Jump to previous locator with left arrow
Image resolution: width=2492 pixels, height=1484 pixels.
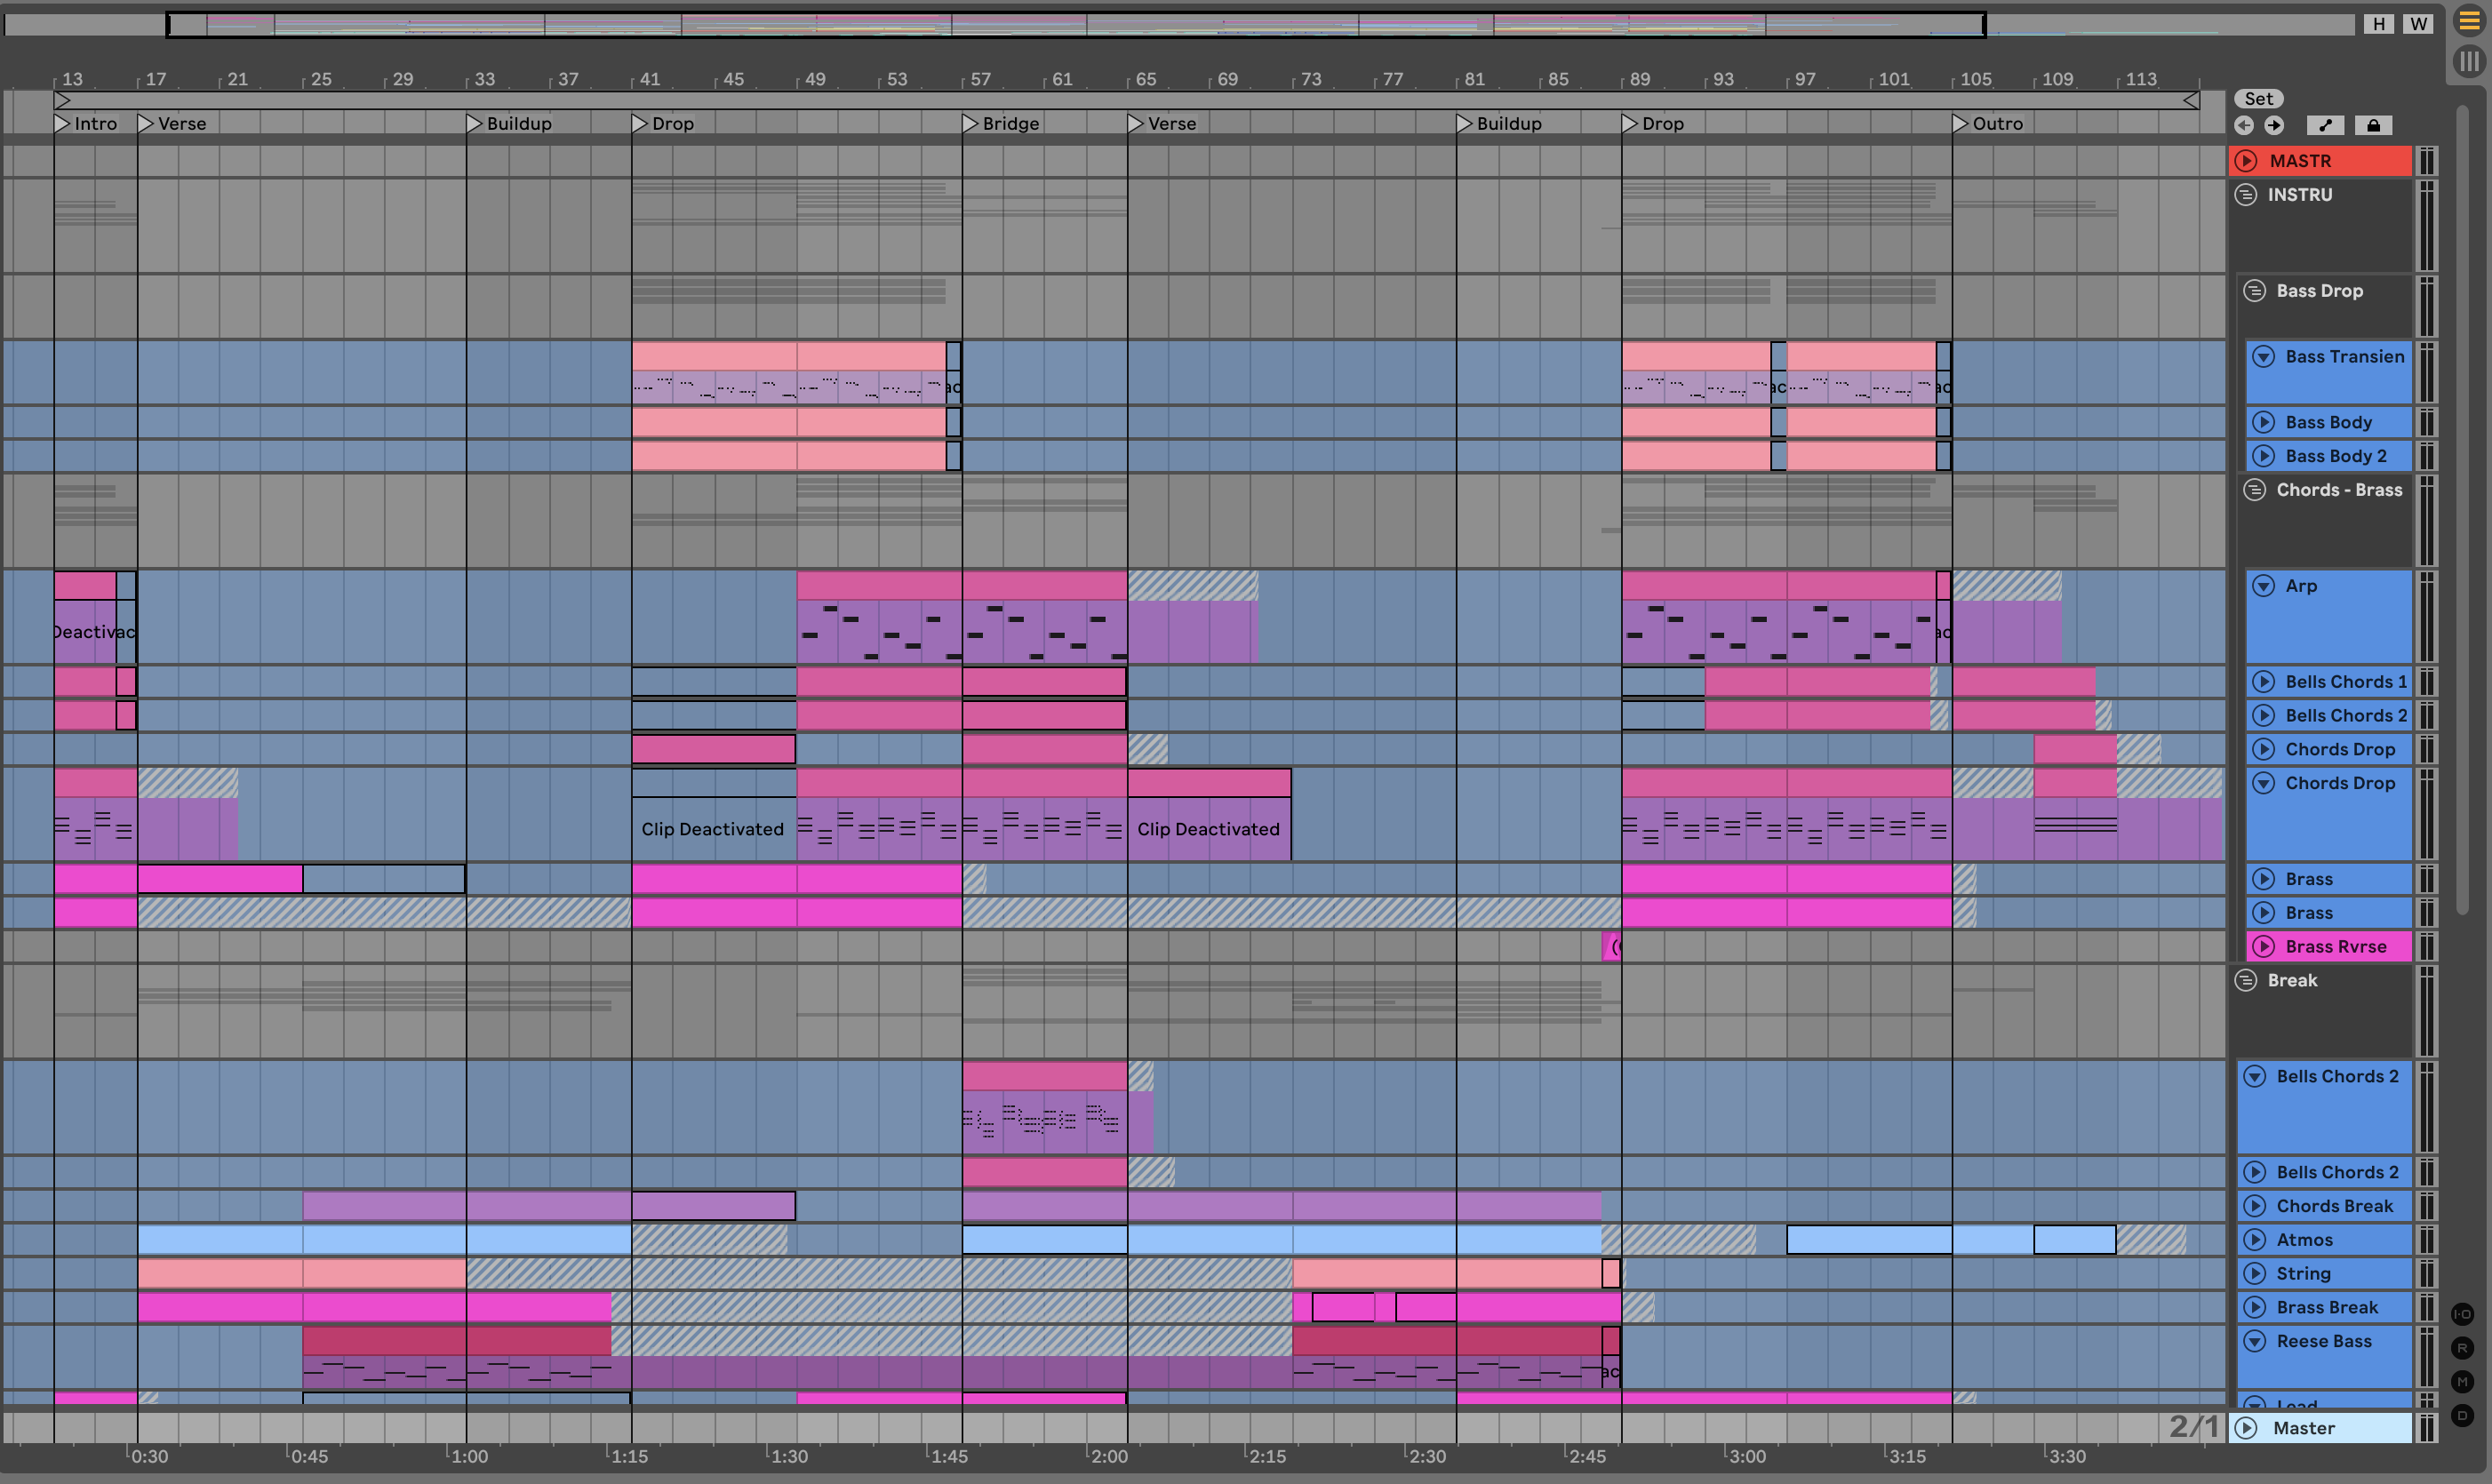point(2244,125)
